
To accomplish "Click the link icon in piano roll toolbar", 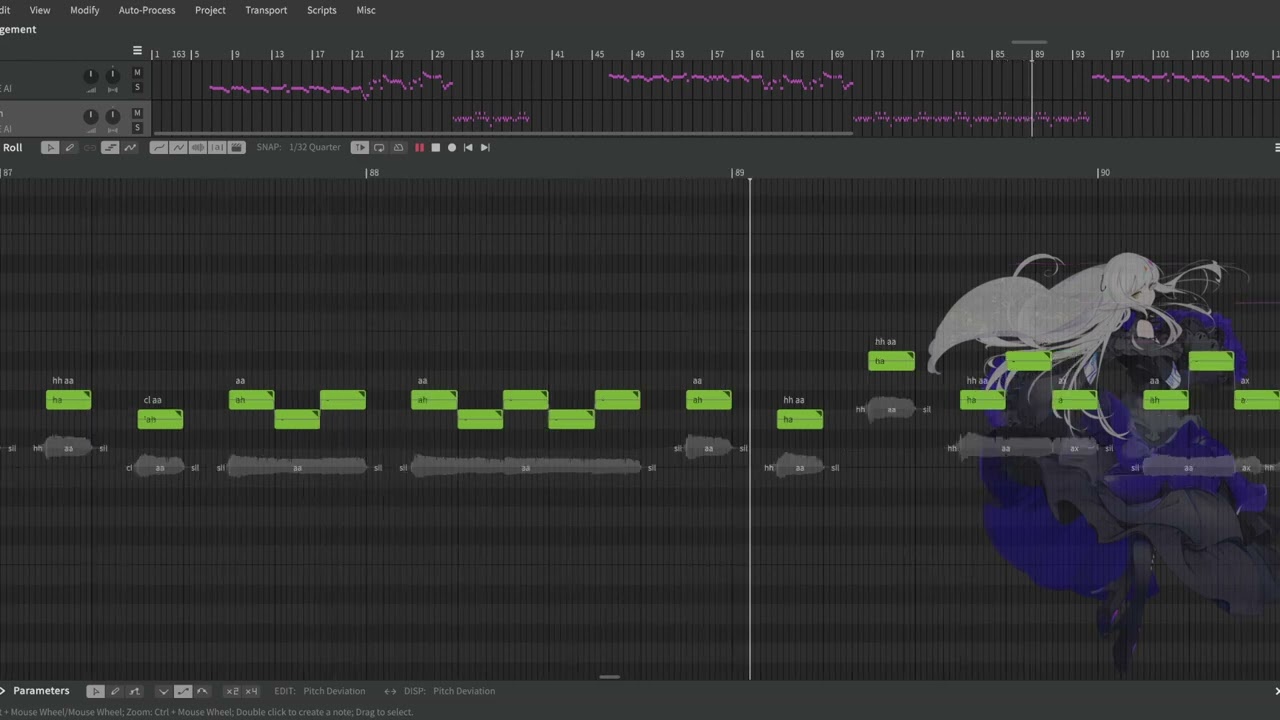I will coord(90,148).
